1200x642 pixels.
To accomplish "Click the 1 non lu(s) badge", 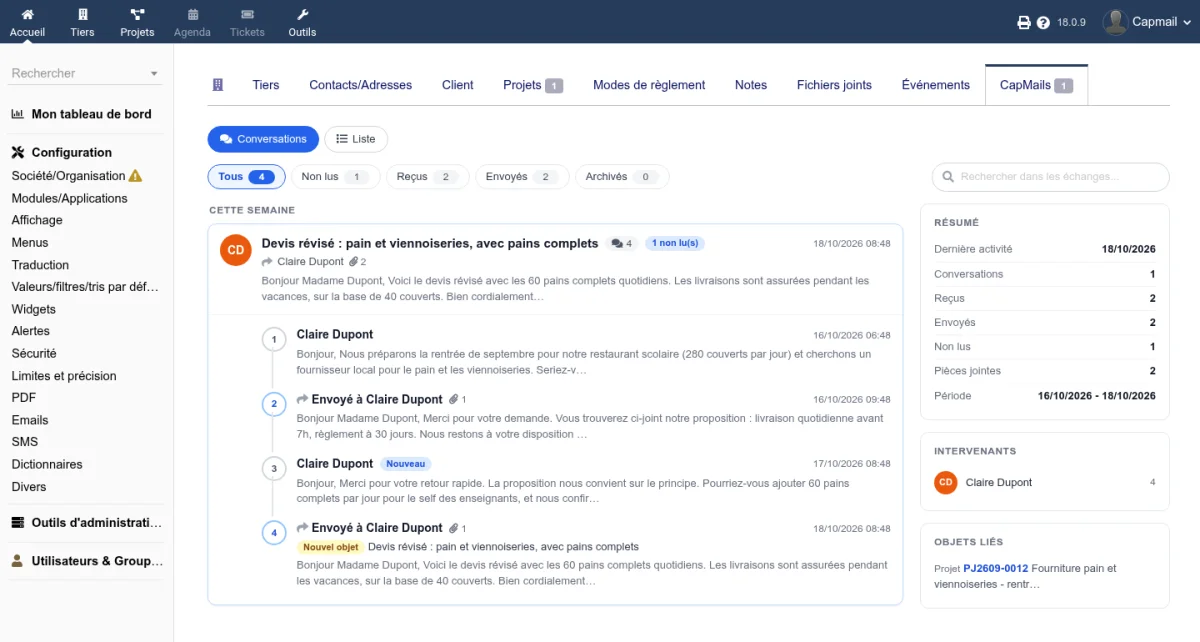I will (x=675, y=243).
